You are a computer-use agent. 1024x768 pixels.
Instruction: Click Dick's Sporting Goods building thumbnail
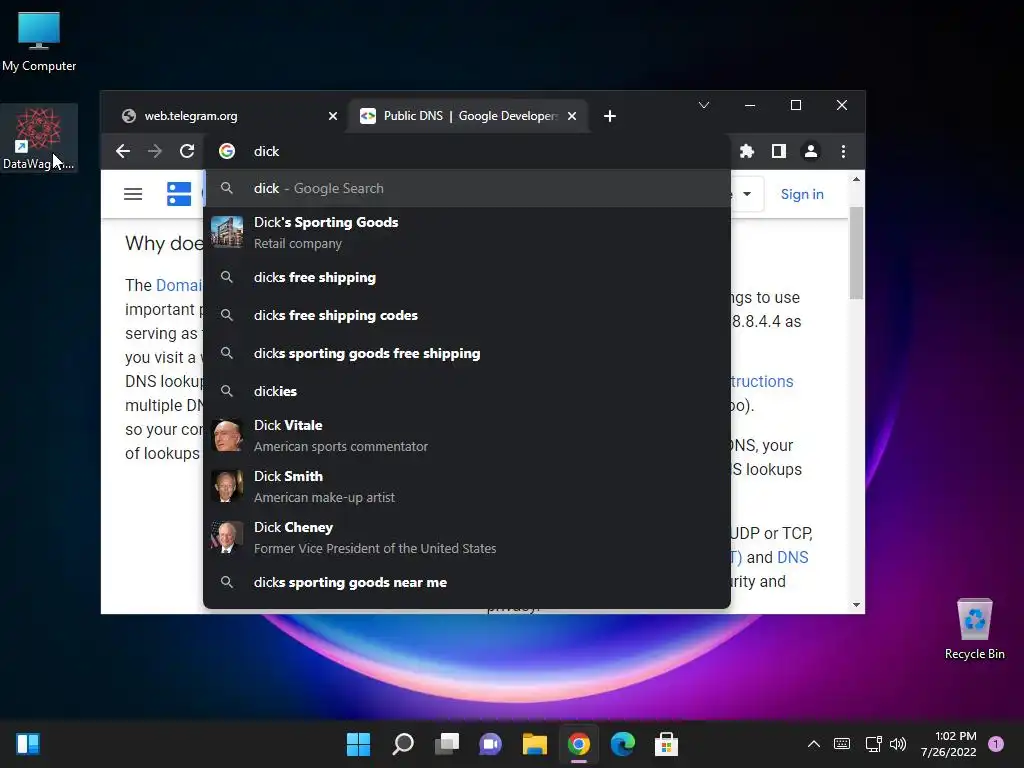(x=227, y=232)
